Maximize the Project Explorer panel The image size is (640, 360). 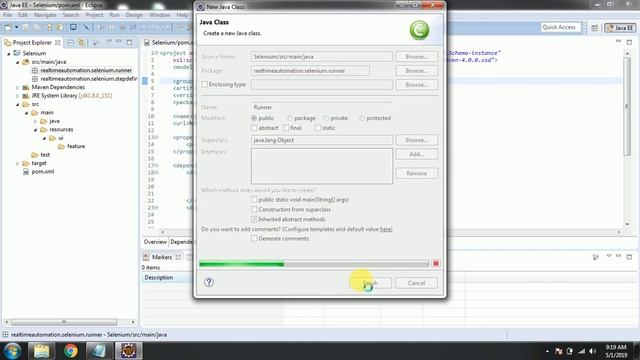(129, 42)
